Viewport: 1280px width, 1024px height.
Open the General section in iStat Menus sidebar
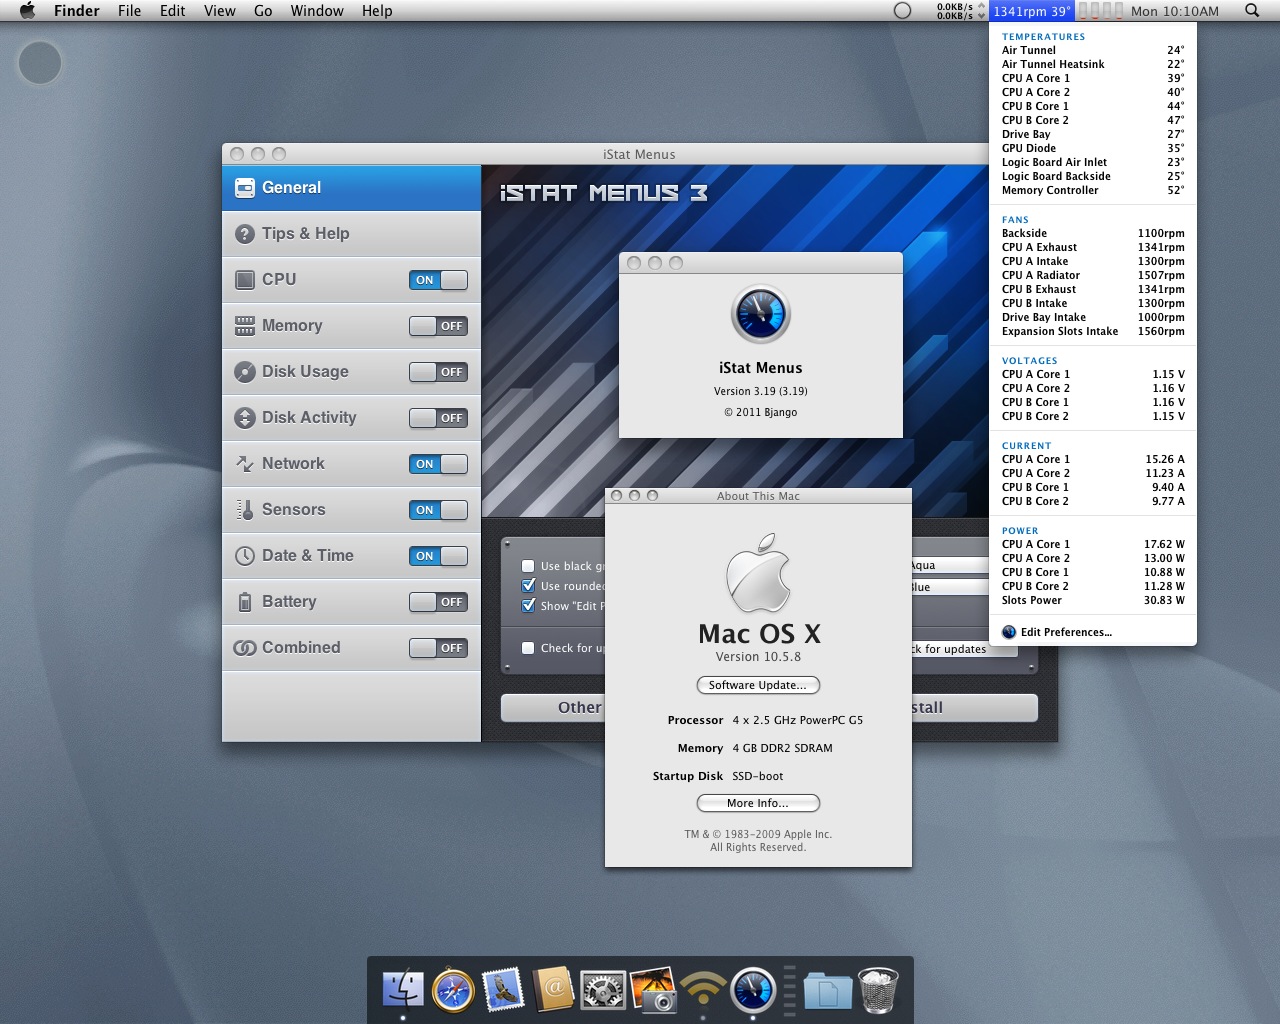351,188
